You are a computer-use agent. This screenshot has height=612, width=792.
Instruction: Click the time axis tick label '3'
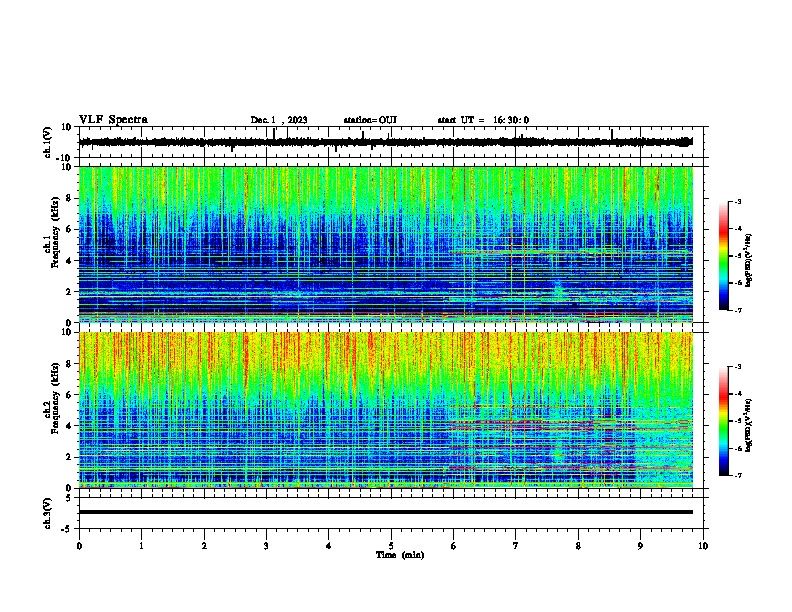pos(266,546)
